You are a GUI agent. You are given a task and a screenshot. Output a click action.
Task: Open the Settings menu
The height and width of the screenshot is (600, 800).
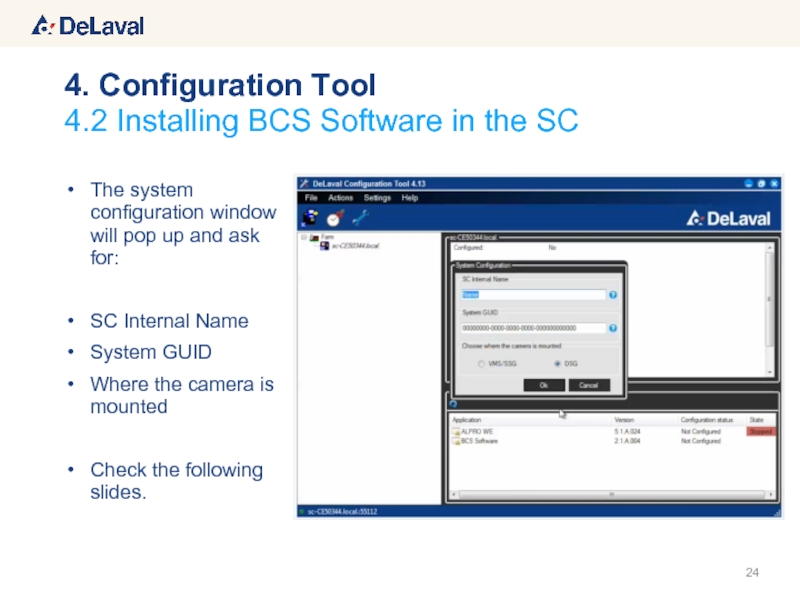click(x=377, y=197)
